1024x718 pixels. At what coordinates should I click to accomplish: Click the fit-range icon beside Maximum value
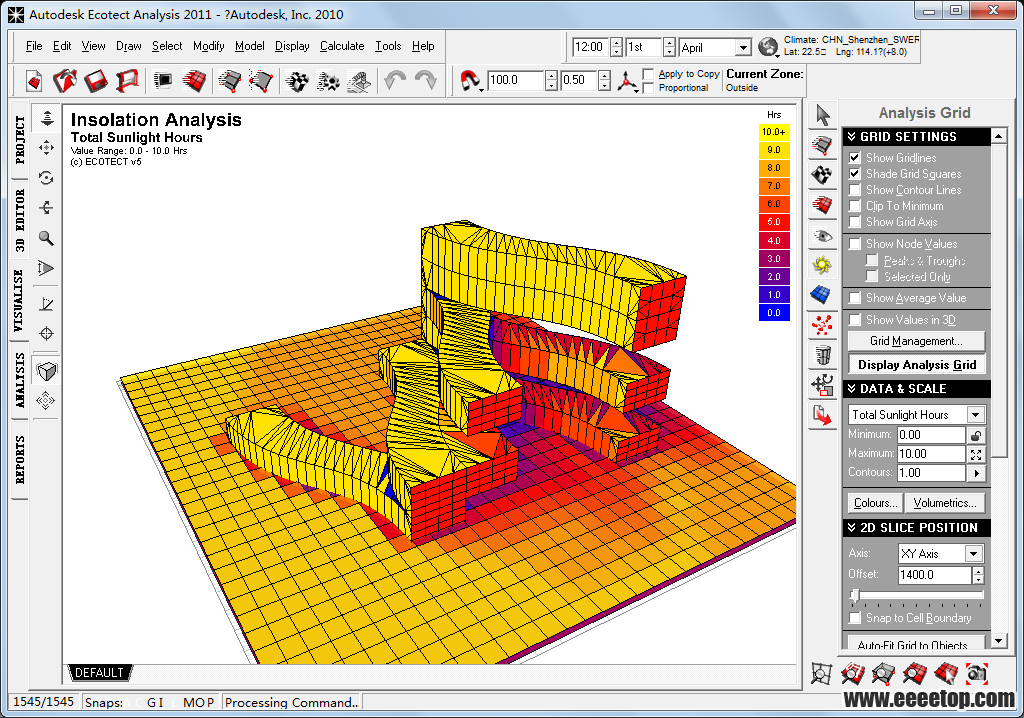pyautogui.click(x=976, y=454)
